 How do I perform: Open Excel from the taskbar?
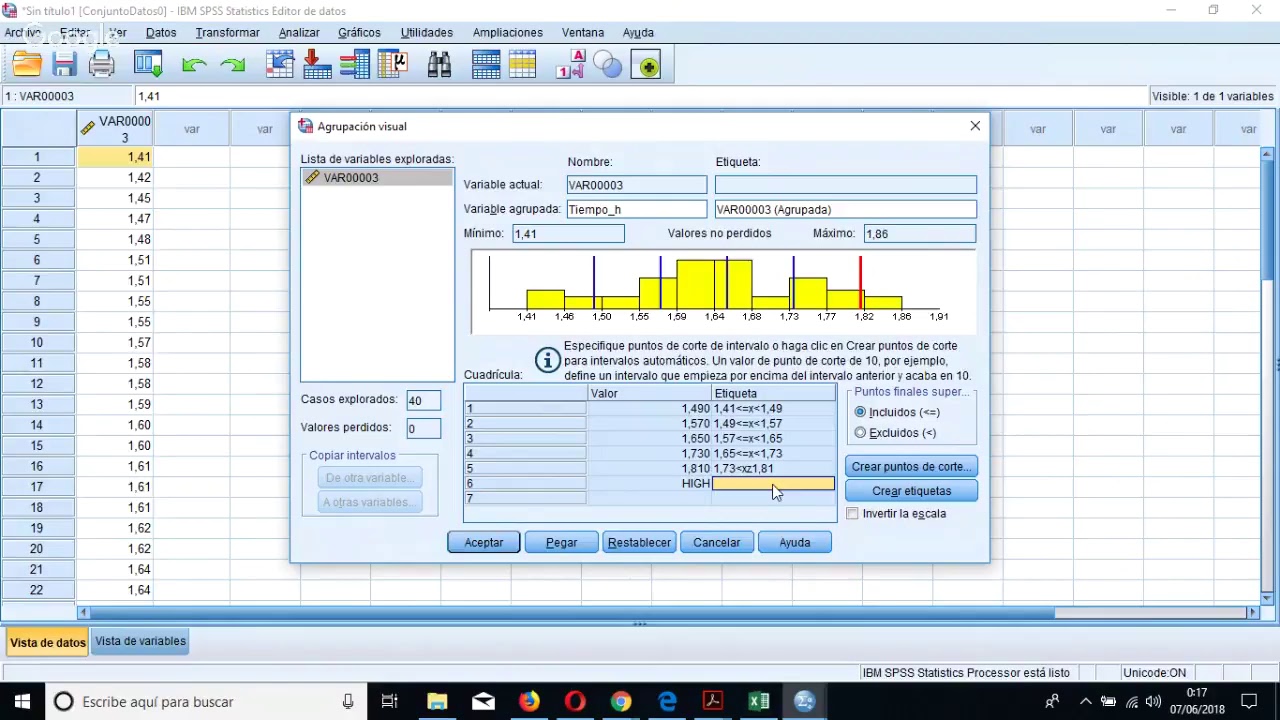tap(759, 702)
